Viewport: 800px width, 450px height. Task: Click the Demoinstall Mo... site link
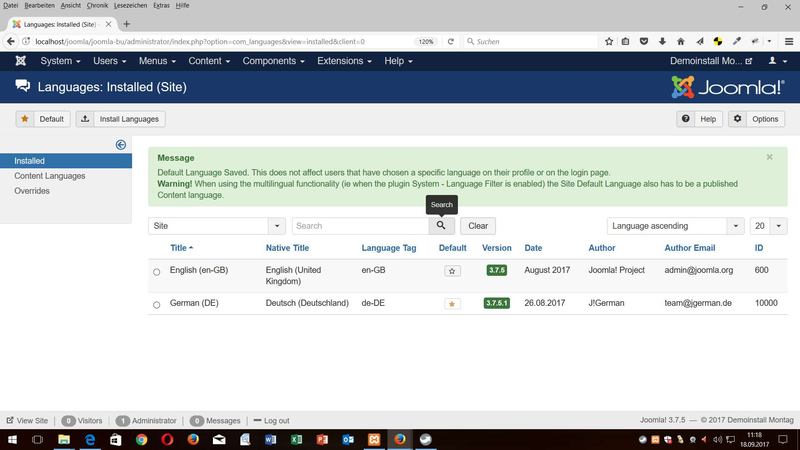[711, 61]
